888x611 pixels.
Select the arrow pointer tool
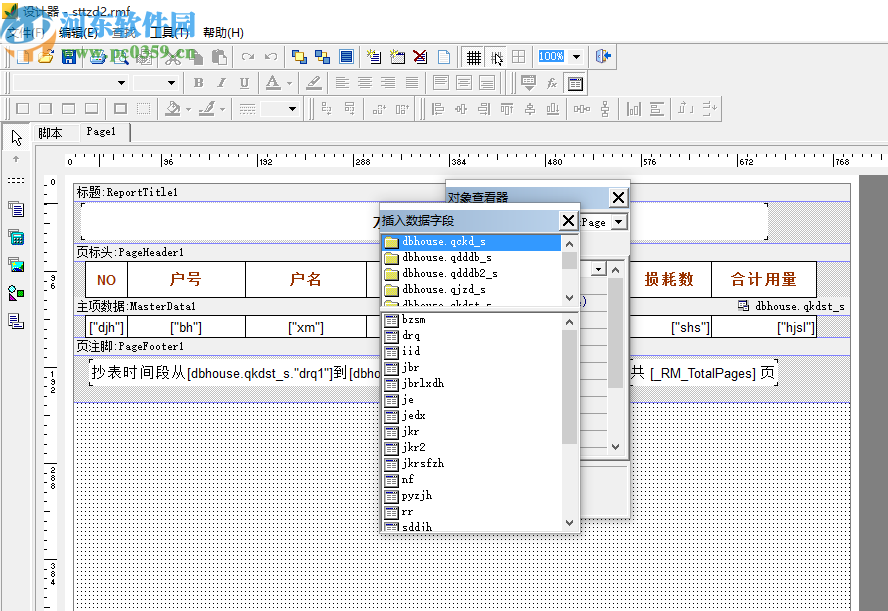pyautogui.click(x=16, y=137)
